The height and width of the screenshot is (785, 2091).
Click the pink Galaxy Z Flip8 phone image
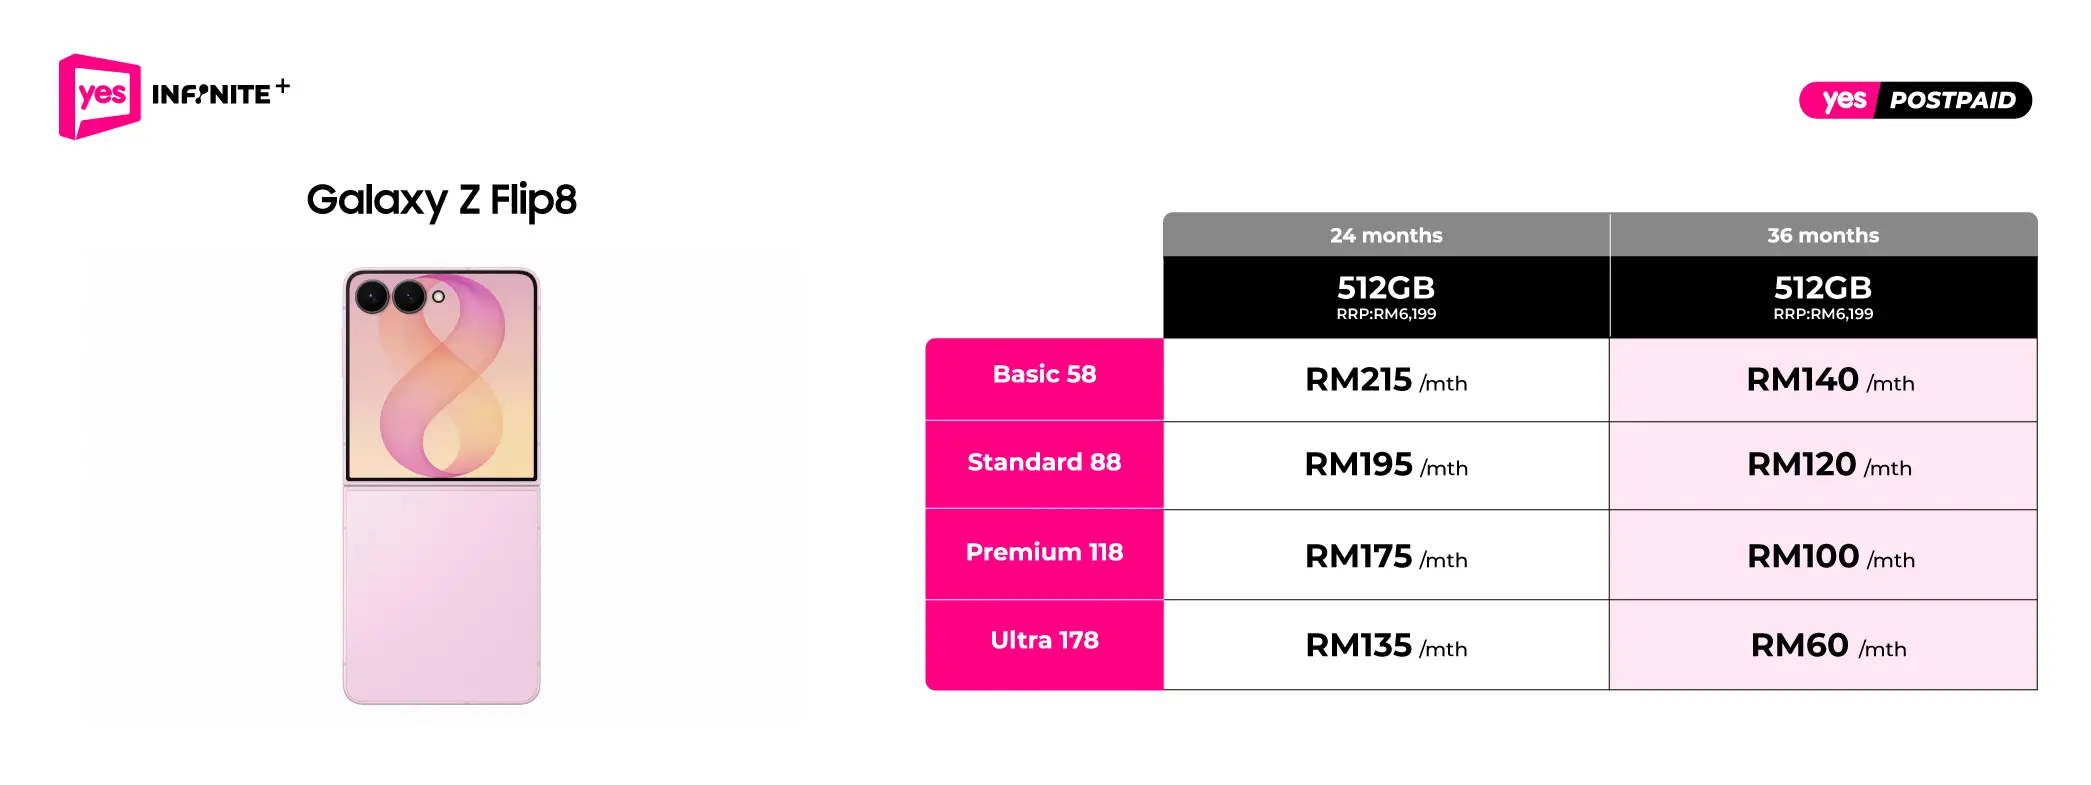[442, 486]
